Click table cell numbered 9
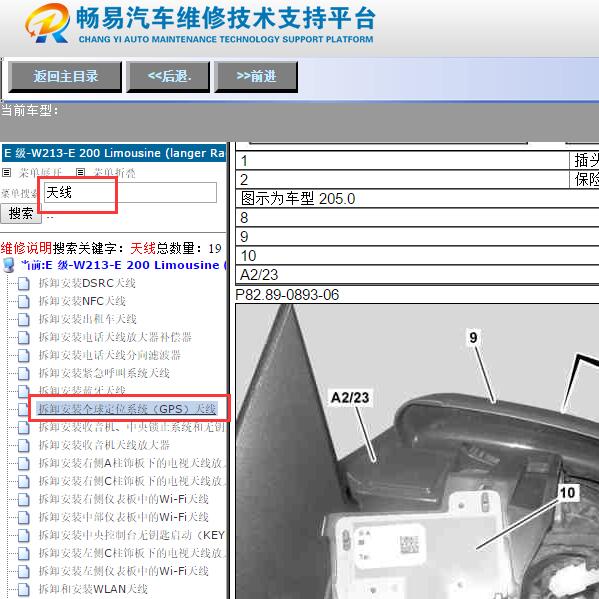 417,237
